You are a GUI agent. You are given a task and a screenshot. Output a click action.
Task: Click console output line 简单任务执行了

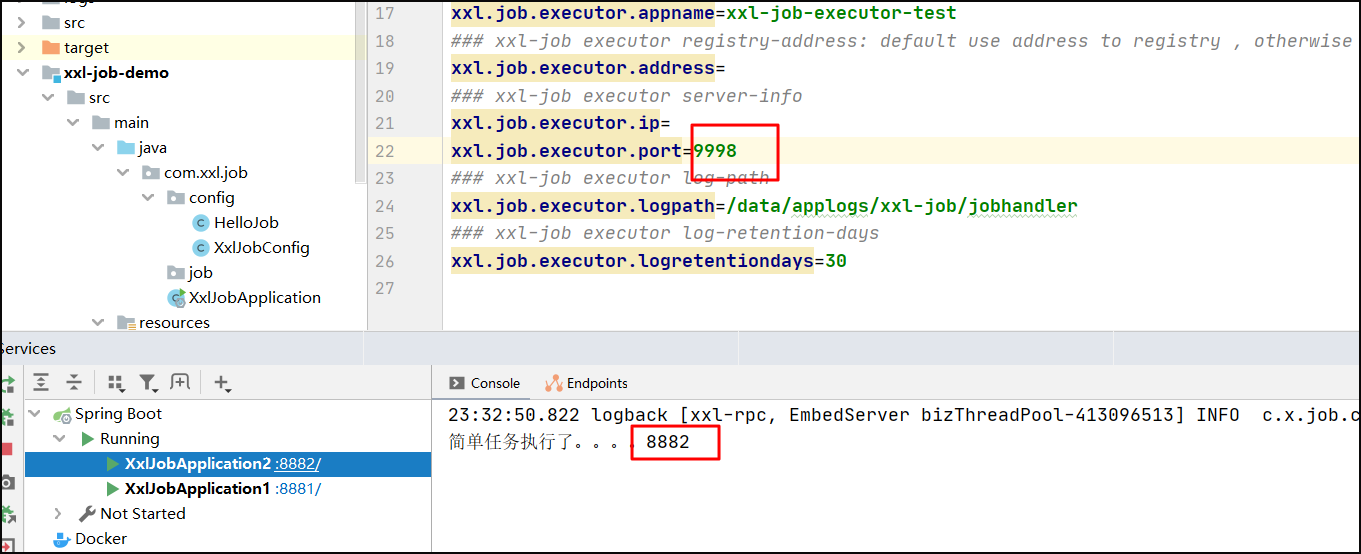(568, 441)
